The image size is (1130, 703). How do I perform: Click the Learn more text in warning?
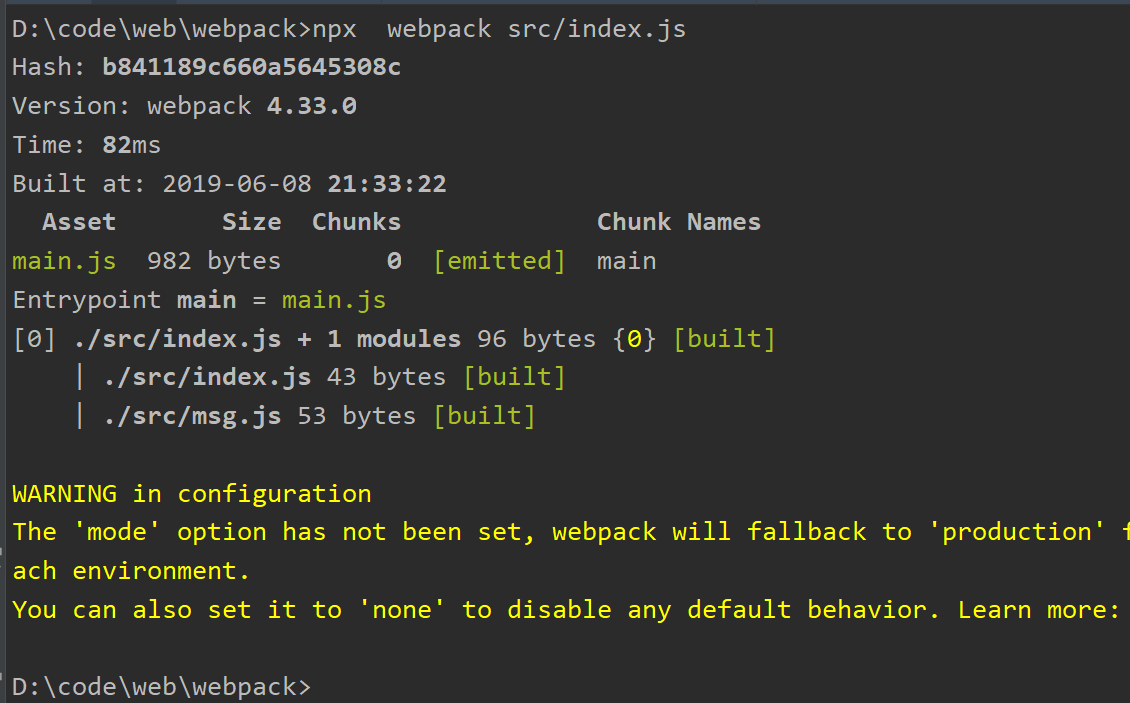(x=1038, y=610)
